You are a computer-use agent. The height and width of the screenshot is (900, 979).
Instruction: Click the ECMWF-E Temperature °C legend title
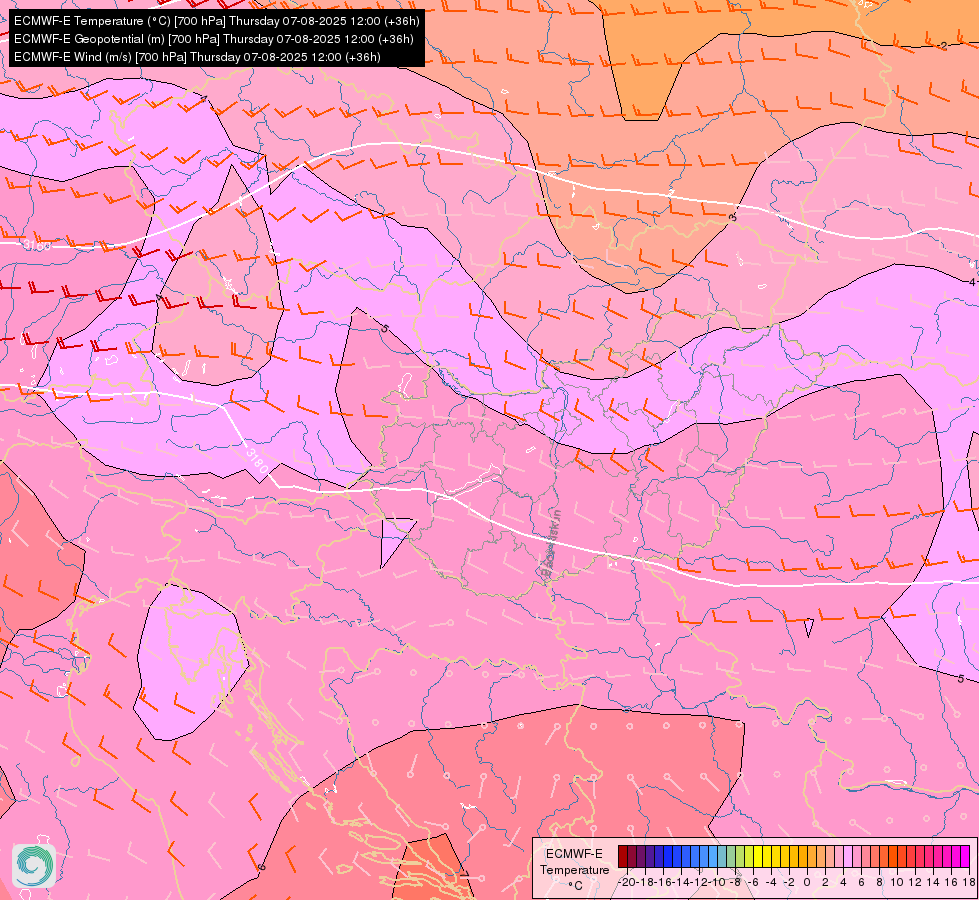[x=574, y=869]
